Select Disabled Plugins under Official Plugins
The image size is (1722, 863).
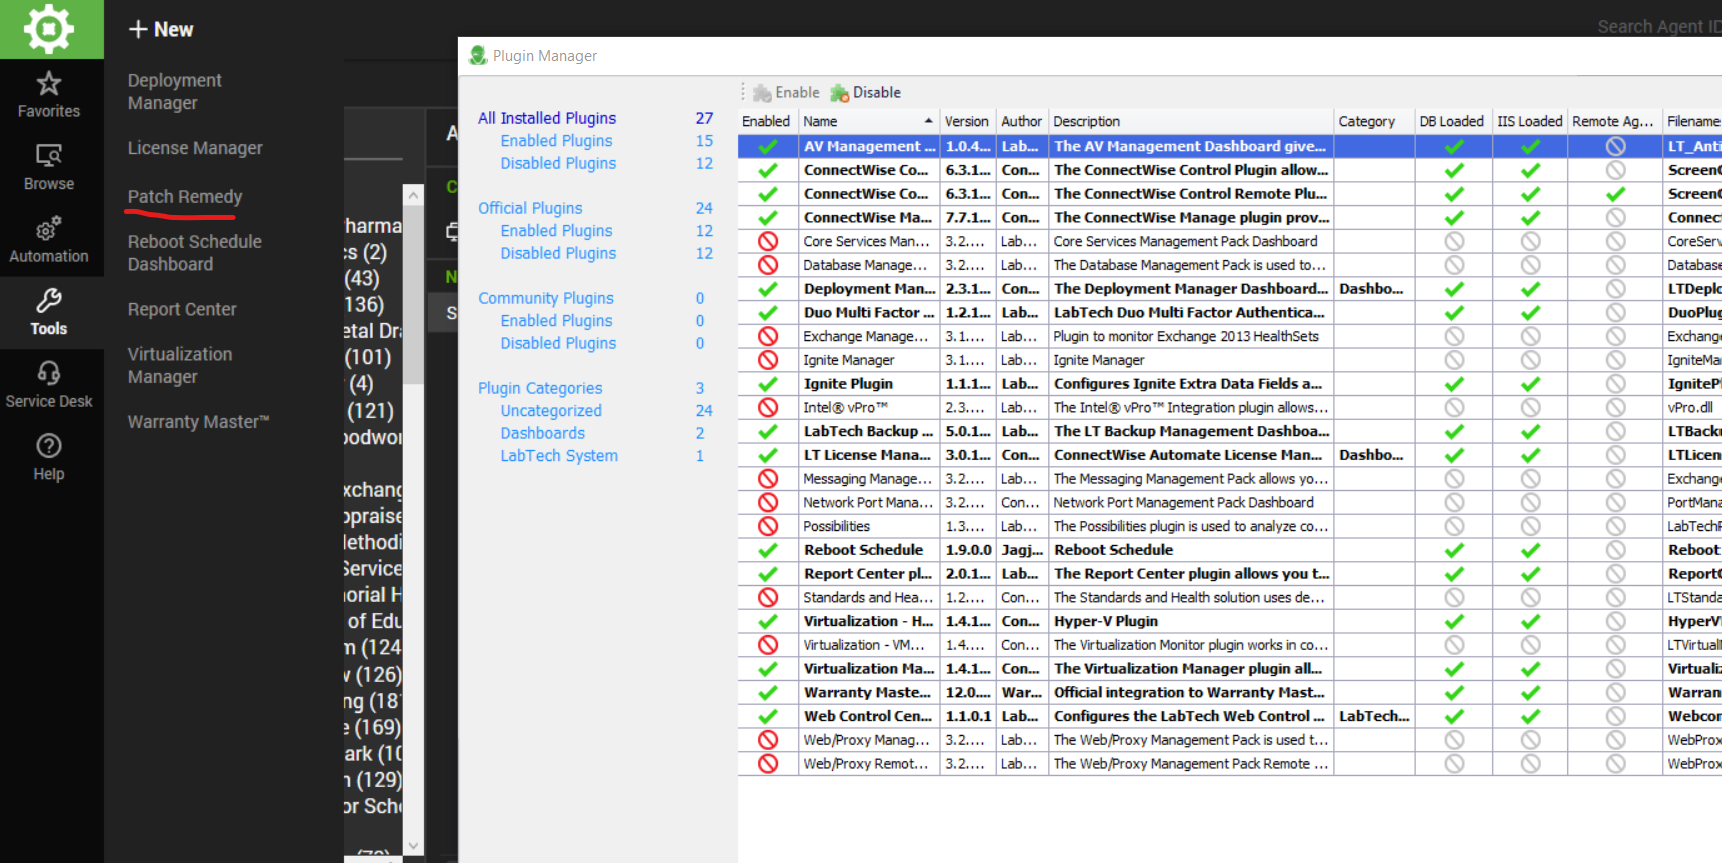[x=558, y=253]
